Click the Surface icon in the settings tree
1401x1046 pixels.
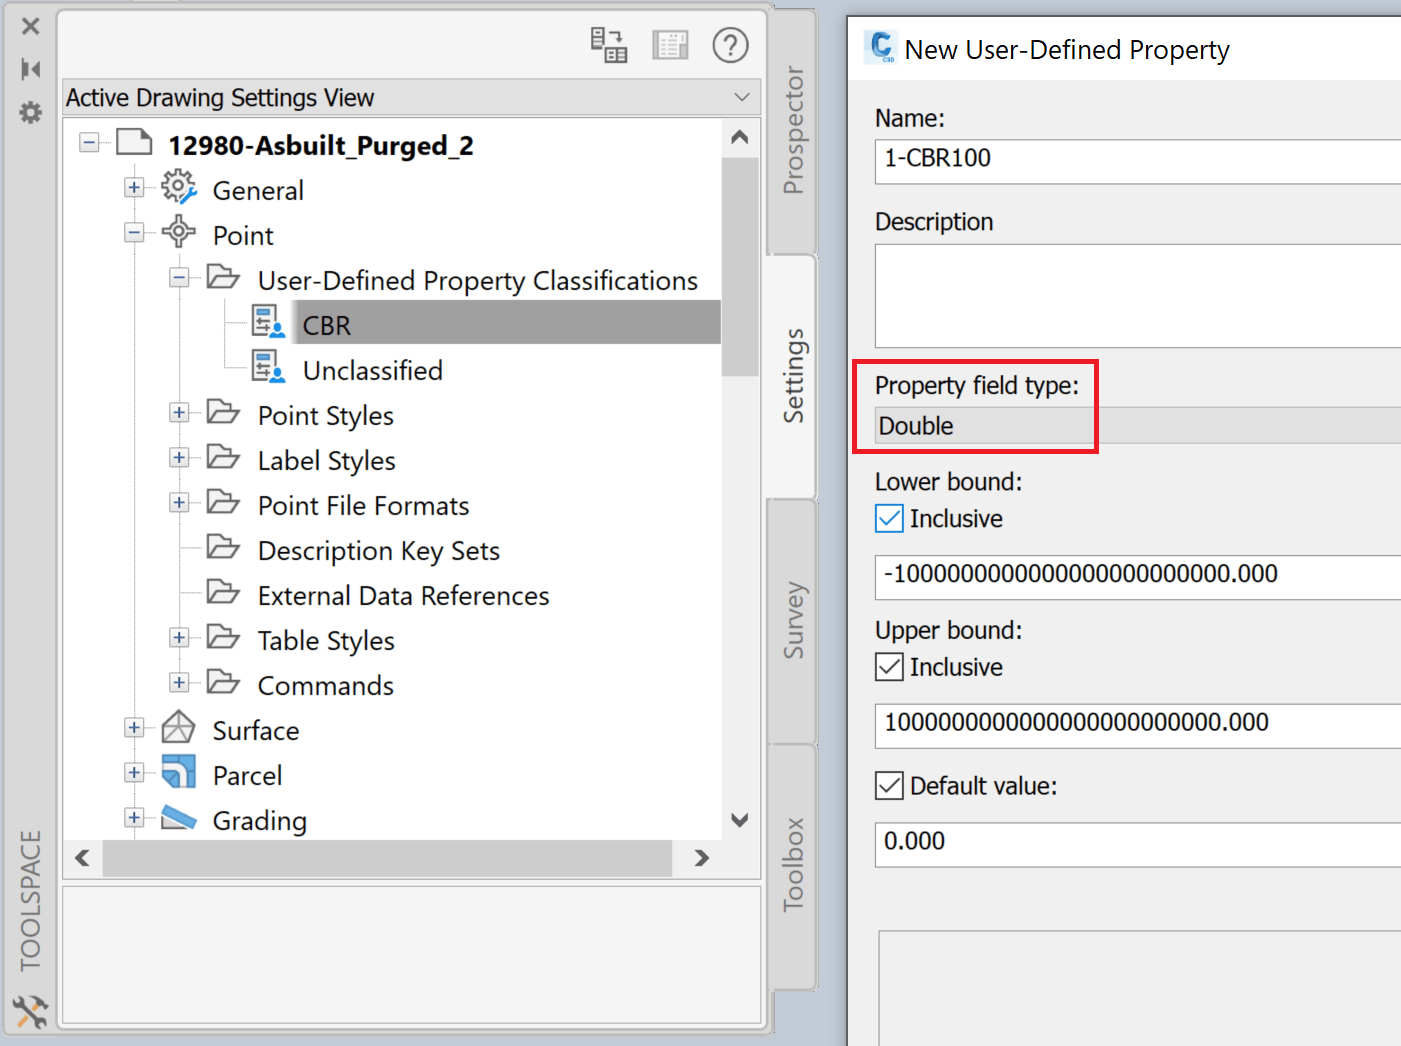coord(178,727)
